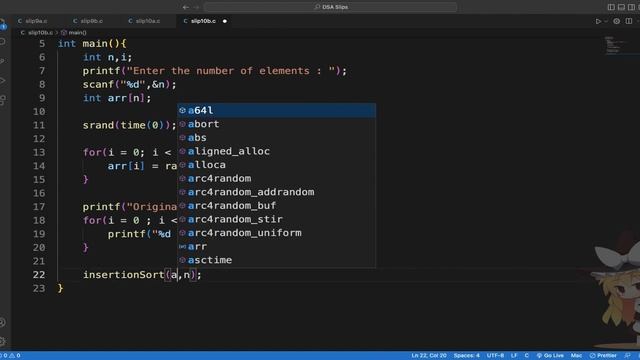Click "int arr[n];" on line 9

[117, 98]
